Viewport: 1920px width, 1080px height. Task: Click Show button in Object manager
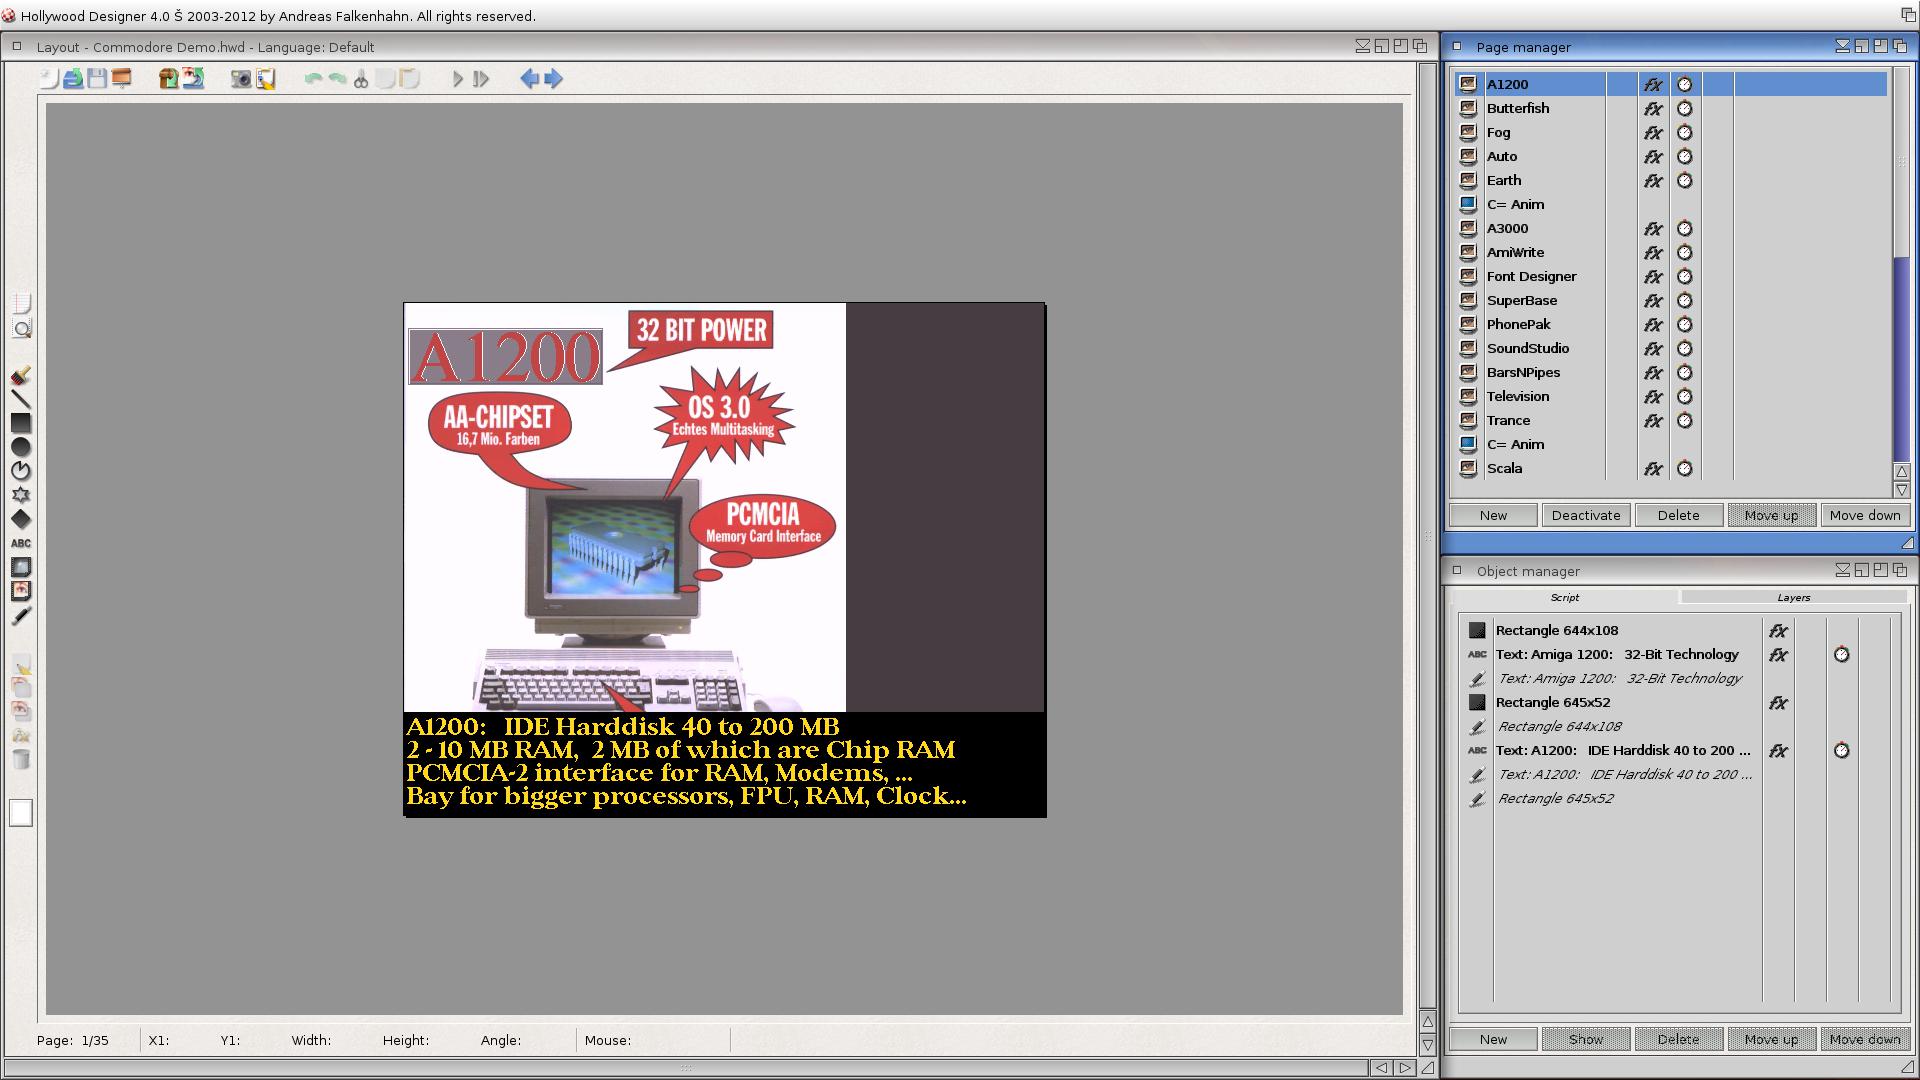point(1586,1039)
